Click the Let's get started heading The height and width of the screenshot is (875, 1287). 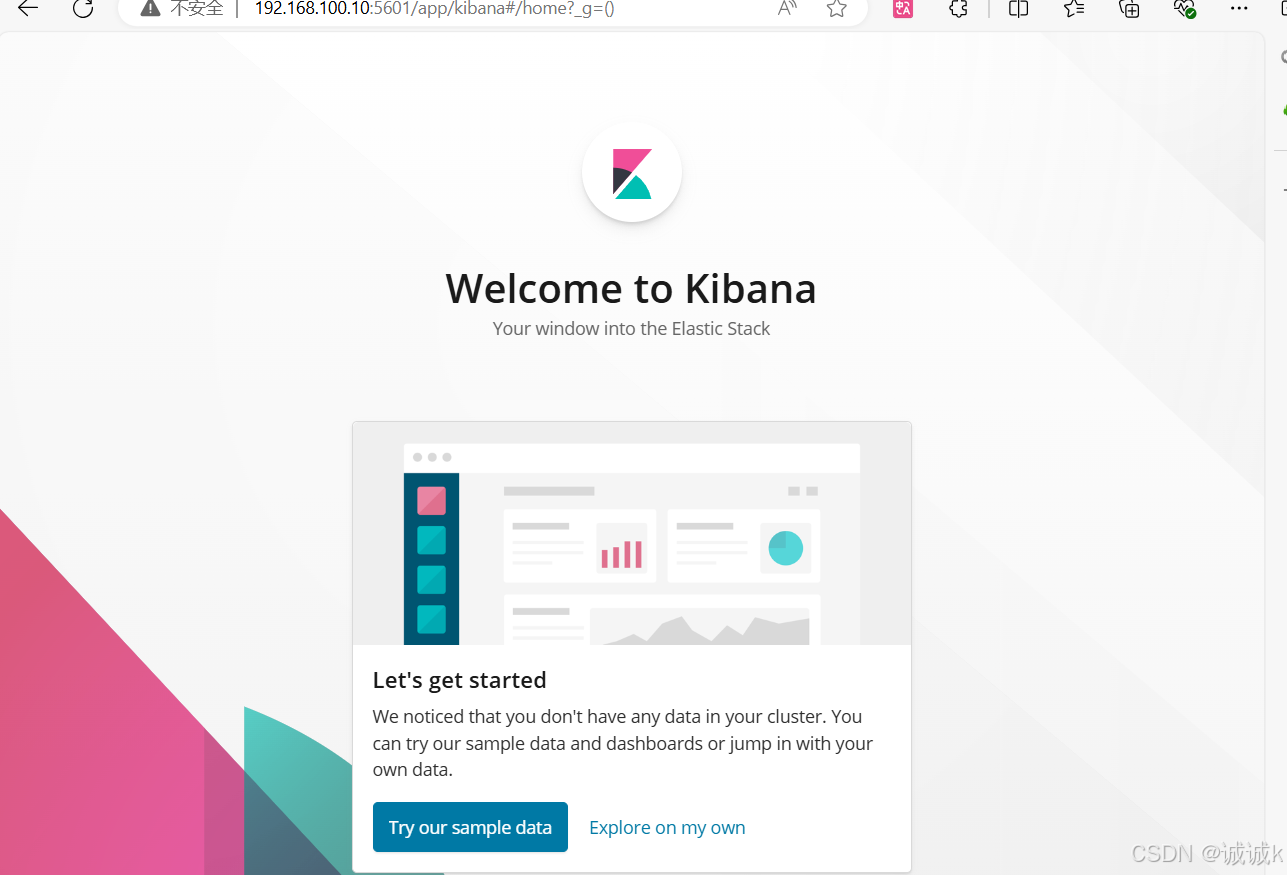[459, 680]
